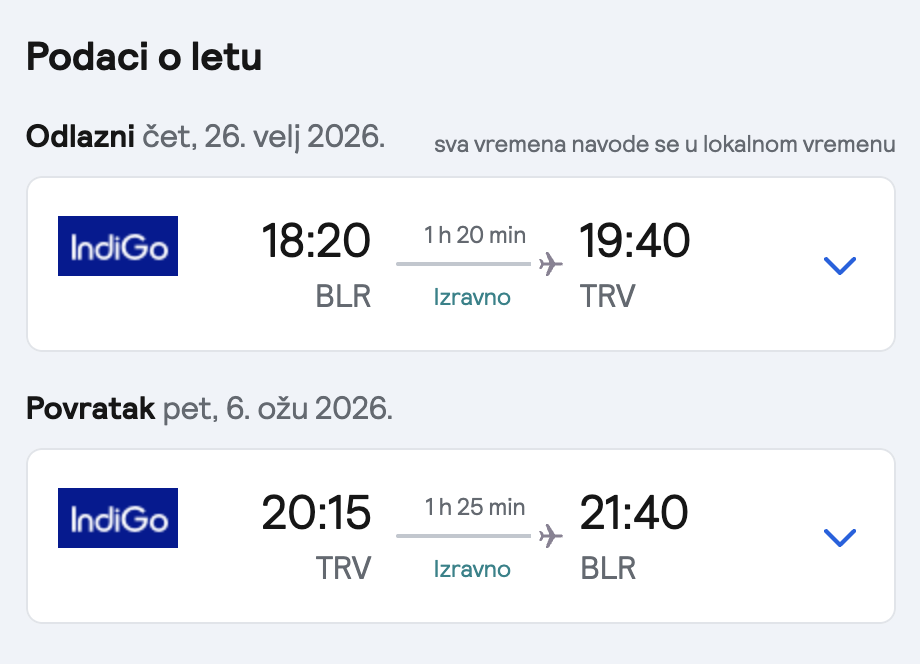Click the IndiGo logo on outbound flight

(x=118, y=246)
